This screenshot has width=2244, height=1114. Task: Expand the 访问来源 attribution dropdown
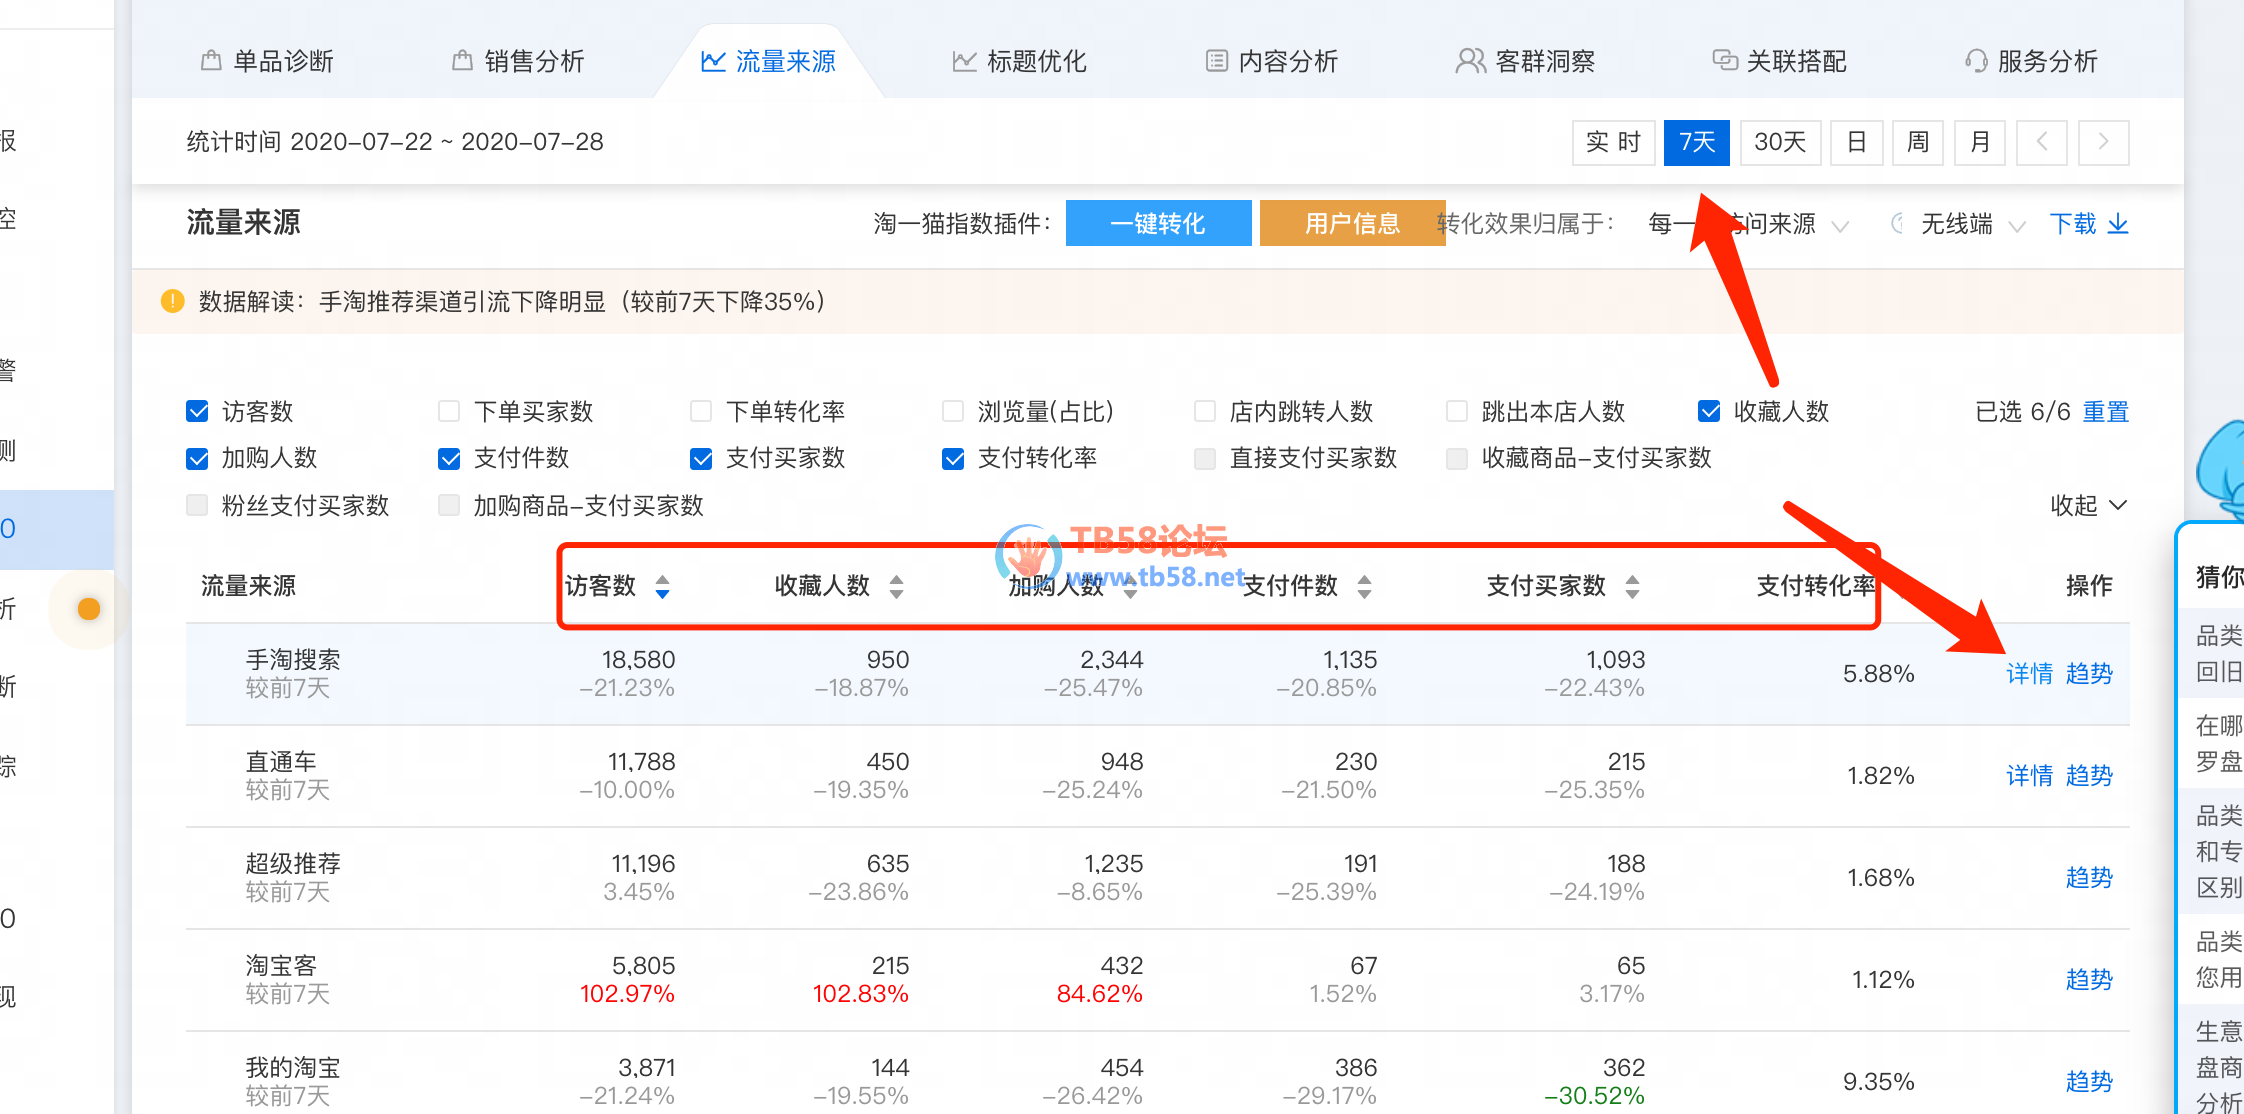tap(1748, 224)
